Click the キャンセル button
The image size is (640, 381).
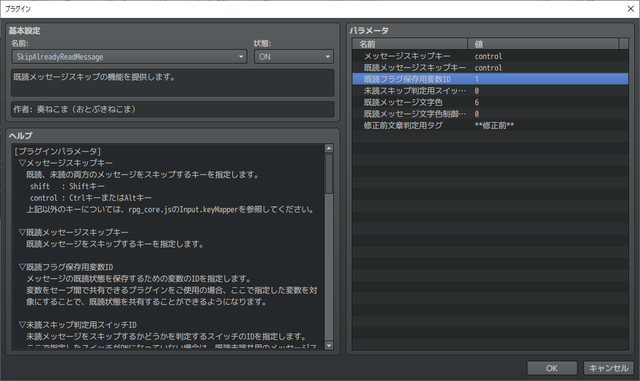[609, 368]
